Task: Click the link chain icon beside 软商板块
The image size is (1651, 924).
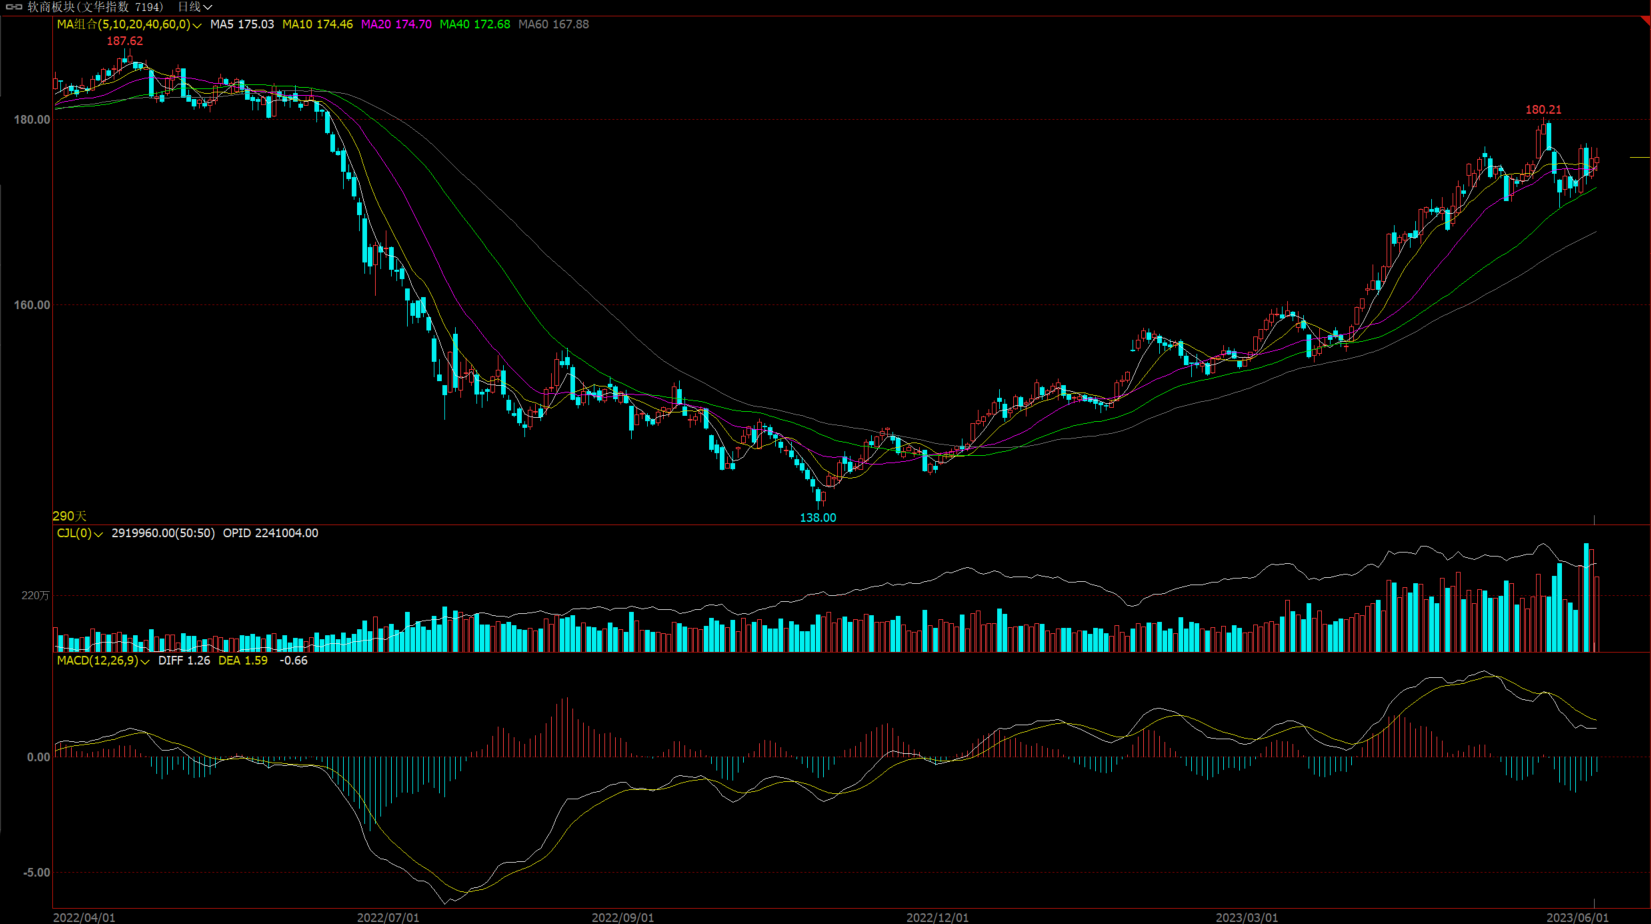Action: (x=14, y=7)
